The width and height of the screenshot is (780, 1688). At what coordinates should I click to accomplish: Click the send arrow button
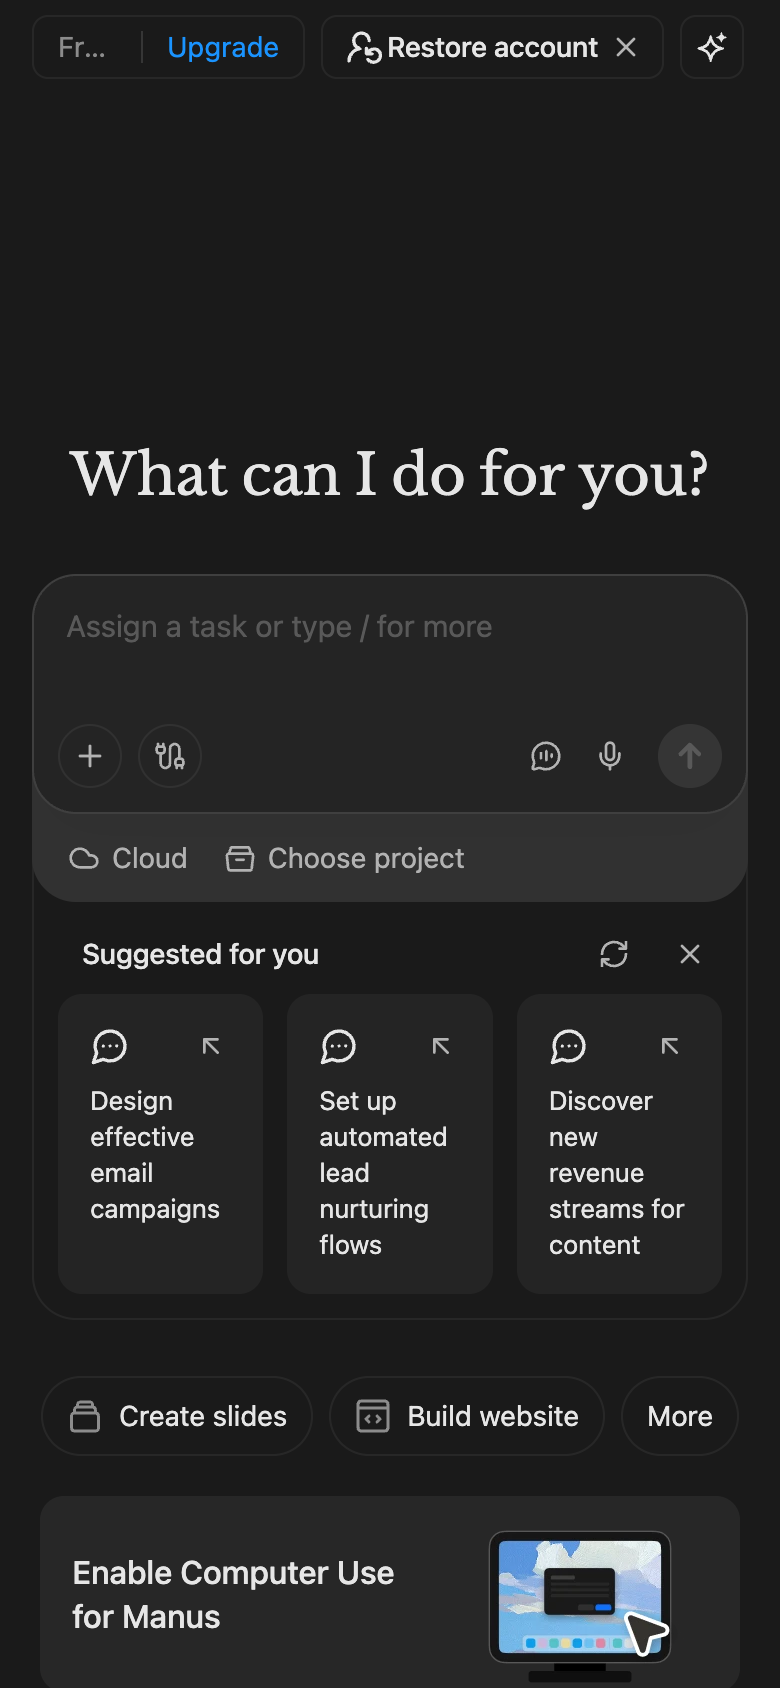pyautogui.click(x=690, y=756)
